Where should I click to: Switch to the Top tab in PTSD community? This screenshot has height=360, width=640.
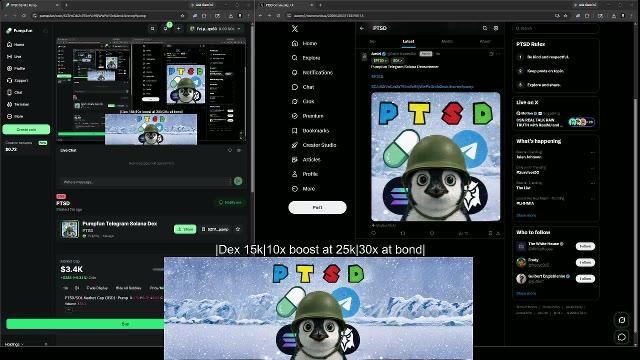[372, 41]
